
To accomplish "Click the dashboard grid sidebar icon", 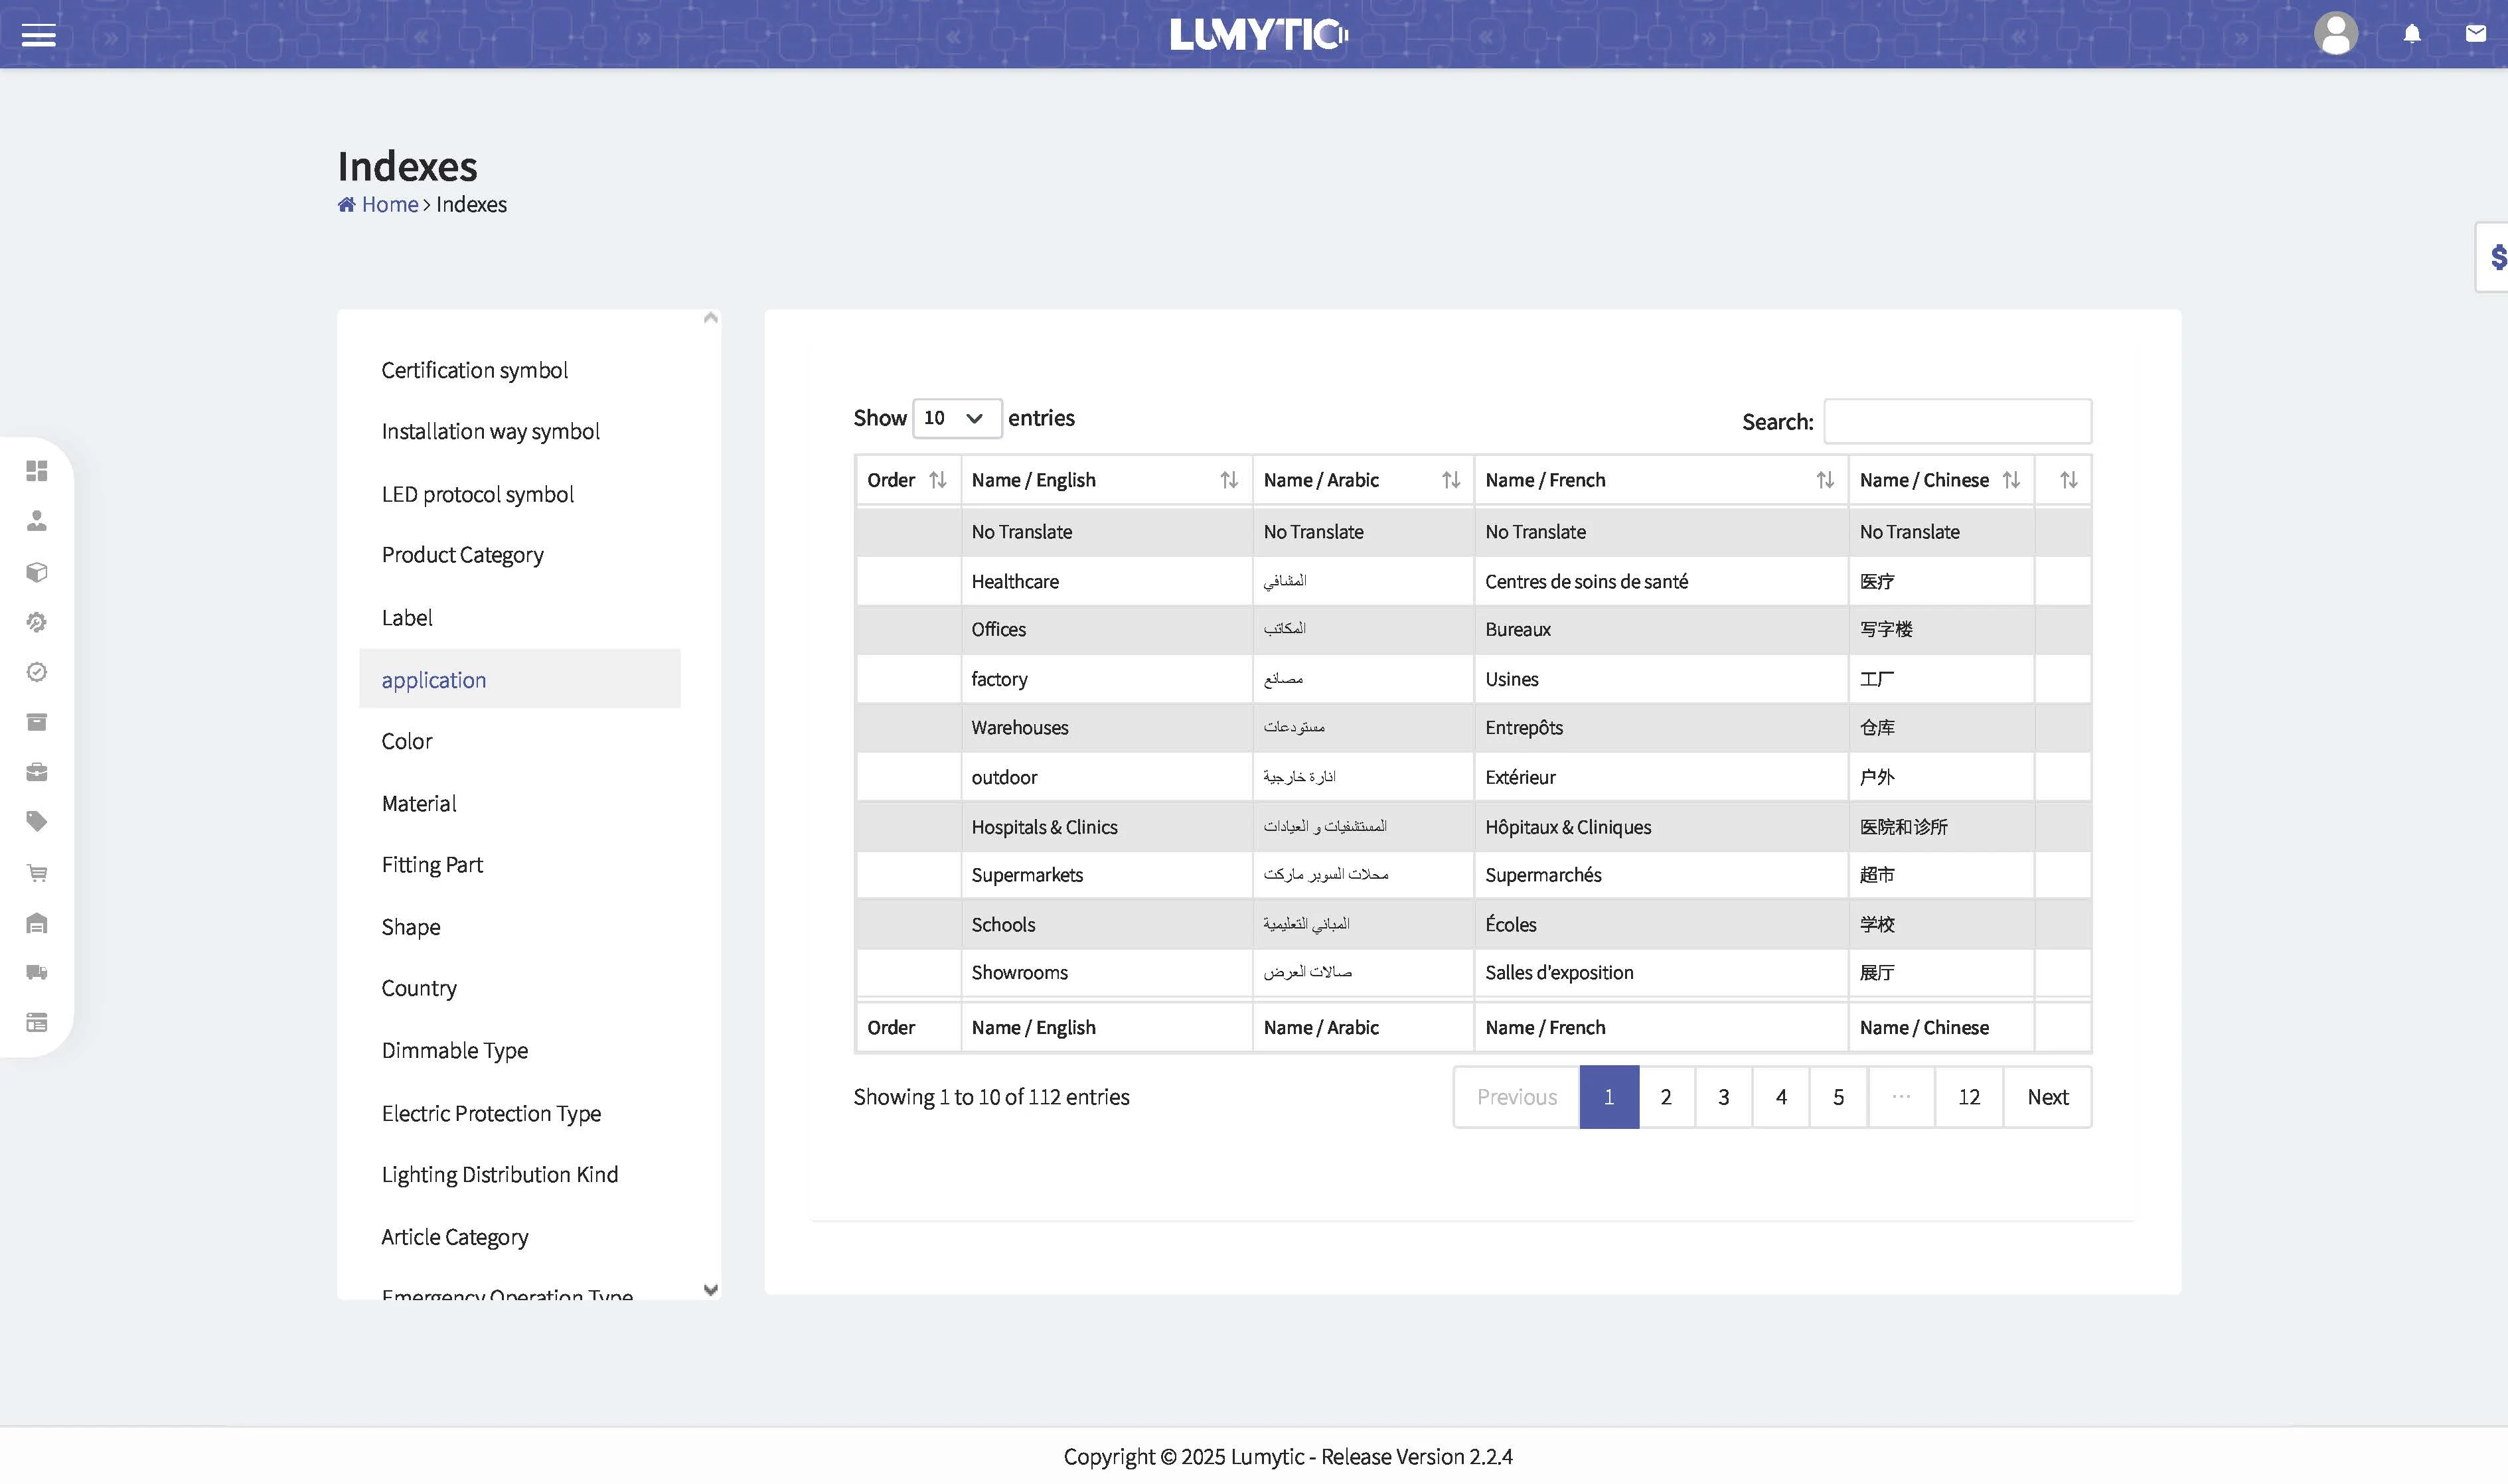I will point(37,470).
